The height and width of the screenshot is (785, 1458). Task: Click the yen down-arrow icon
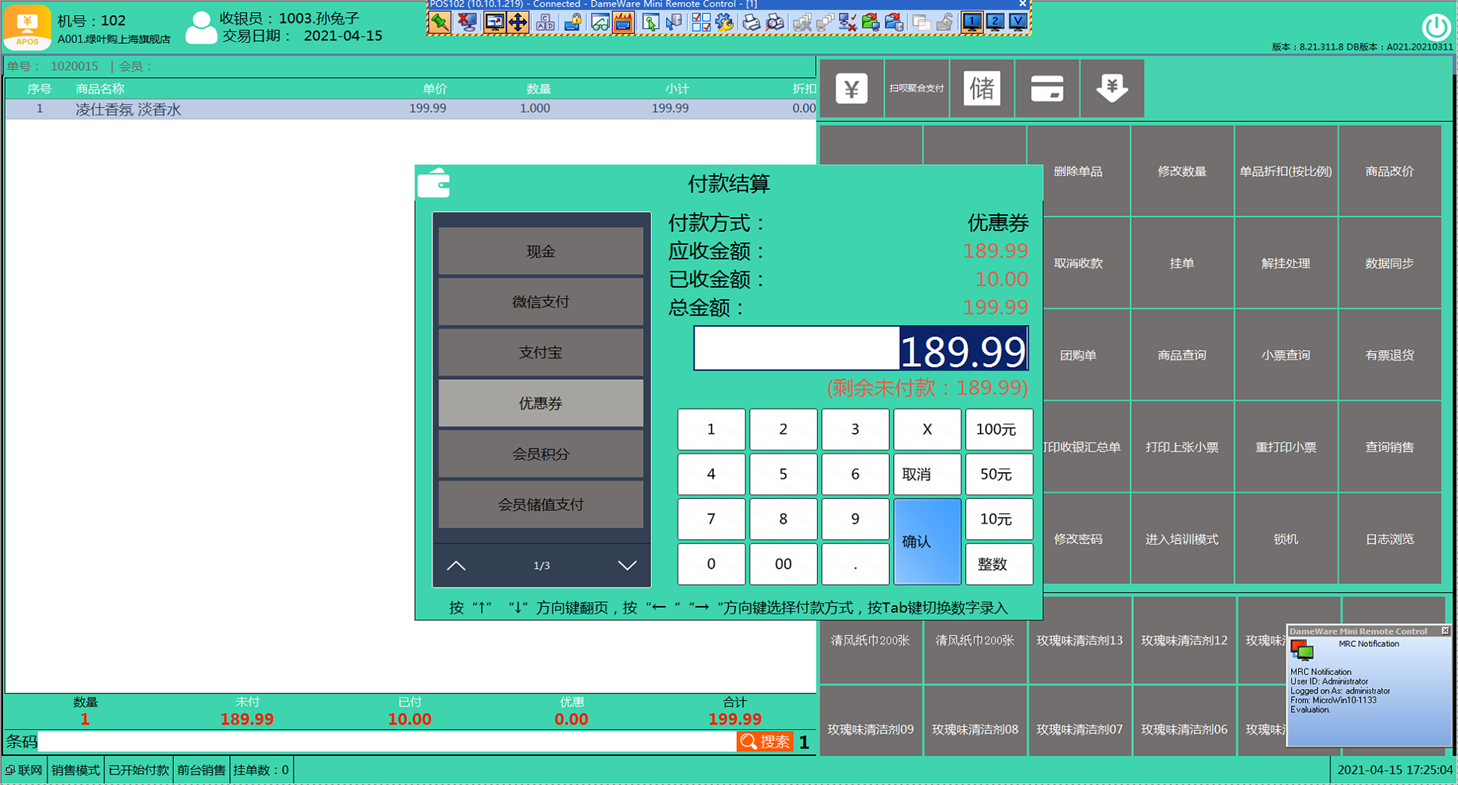(x=1112, y=89)
